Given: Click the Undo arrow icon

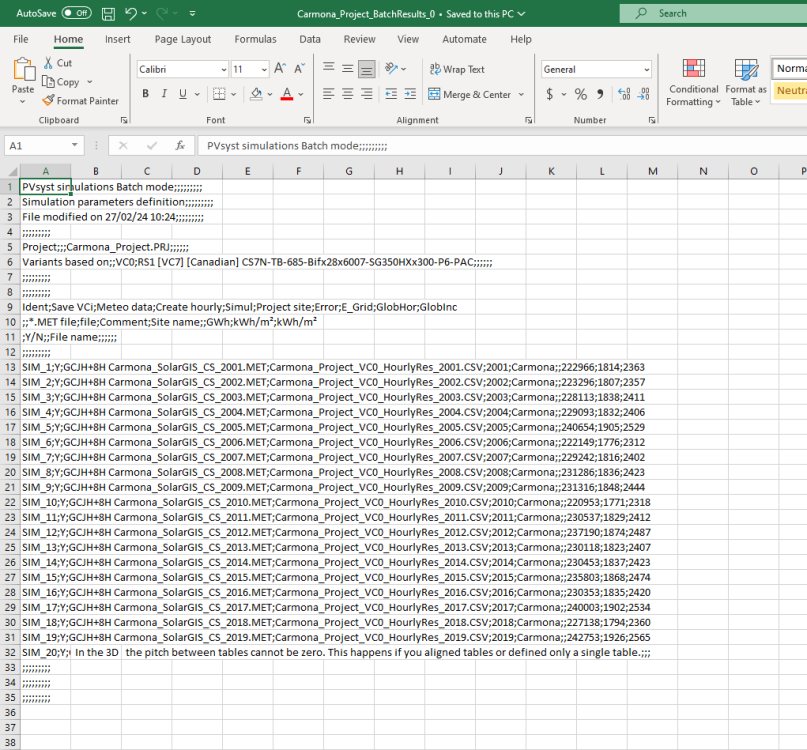Looking at the screenshot, I should (131, 14).
